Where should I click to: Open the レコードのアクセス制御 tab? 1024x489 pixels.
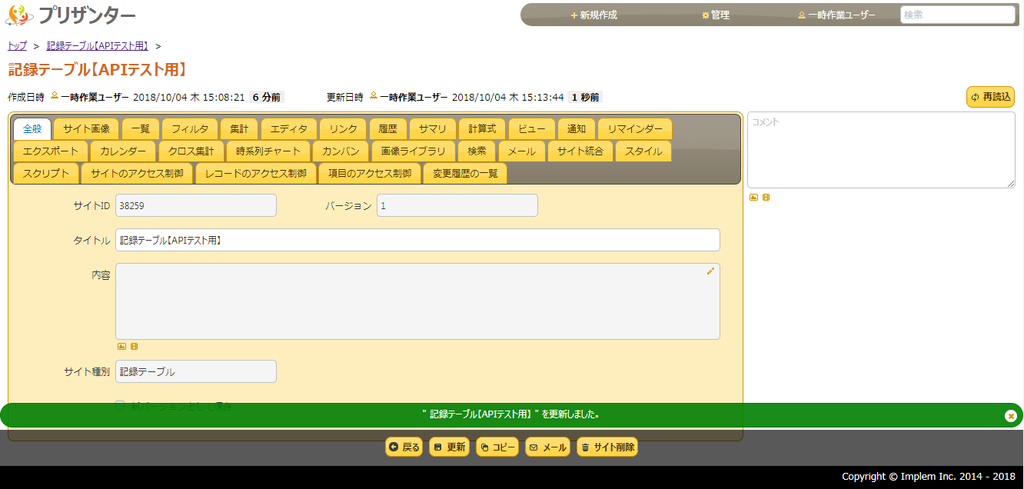tap(255, 174)
